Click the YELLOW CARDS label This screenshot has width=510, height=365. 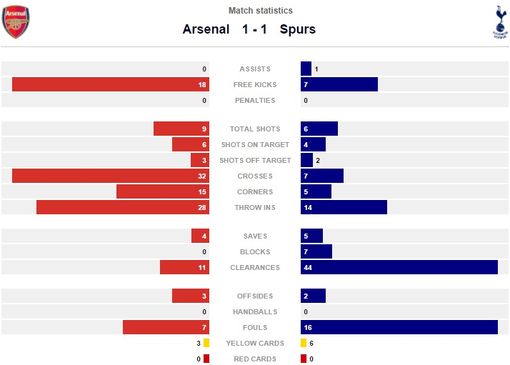(255, 343)
